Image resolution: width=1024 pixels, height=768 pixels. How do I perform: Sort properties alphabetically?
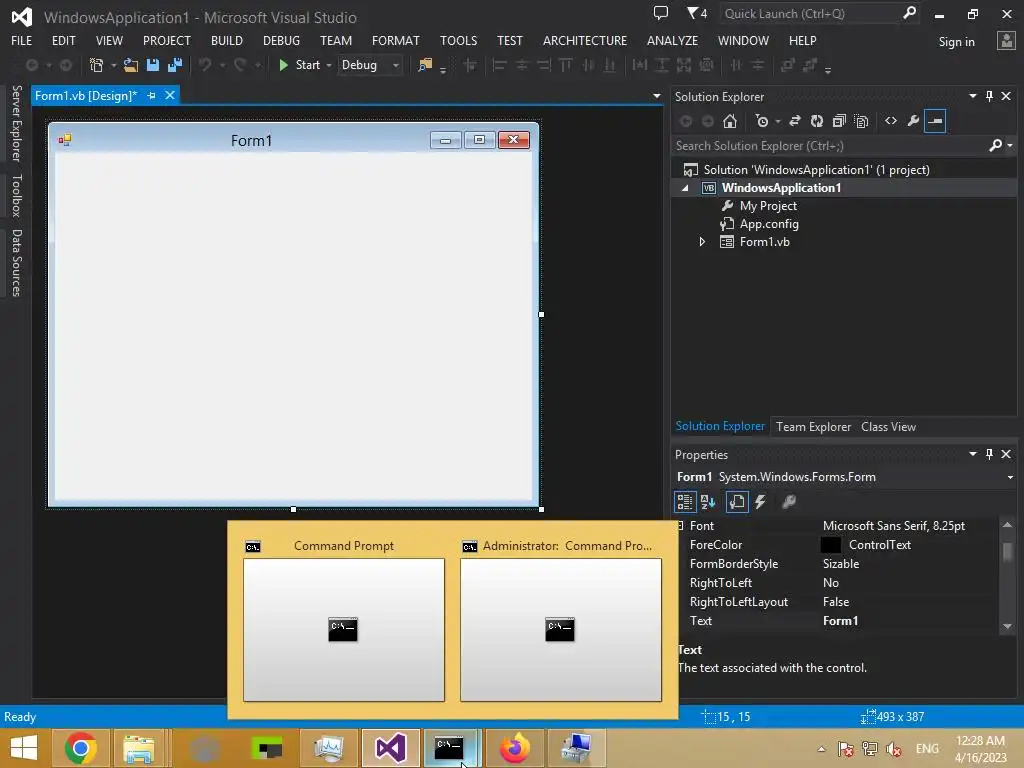click(x=708, y=502)
